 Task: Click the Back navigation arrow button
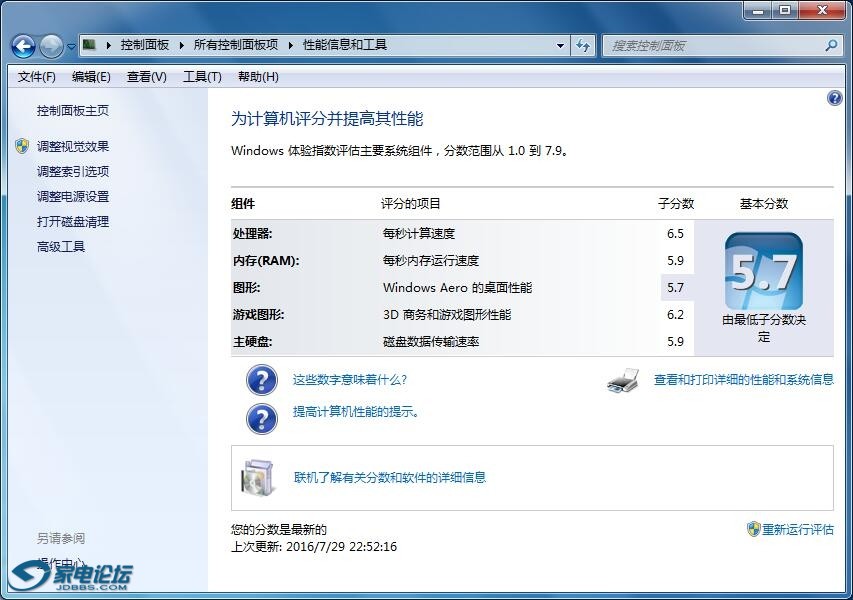click(23, 46)
